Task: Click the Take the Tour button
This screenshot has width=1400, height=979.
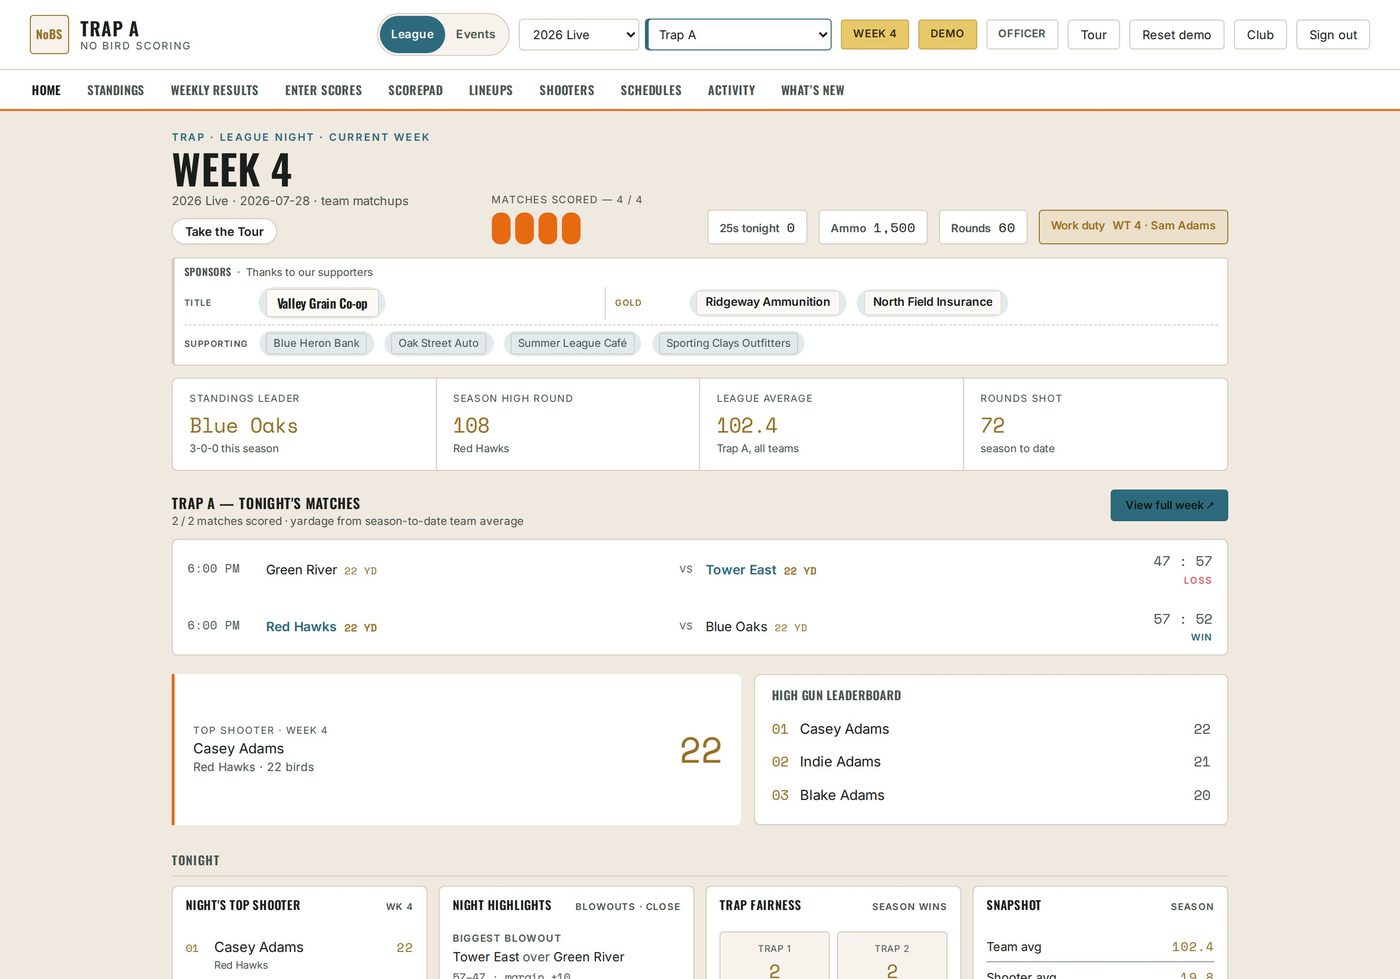Action: 224,231
